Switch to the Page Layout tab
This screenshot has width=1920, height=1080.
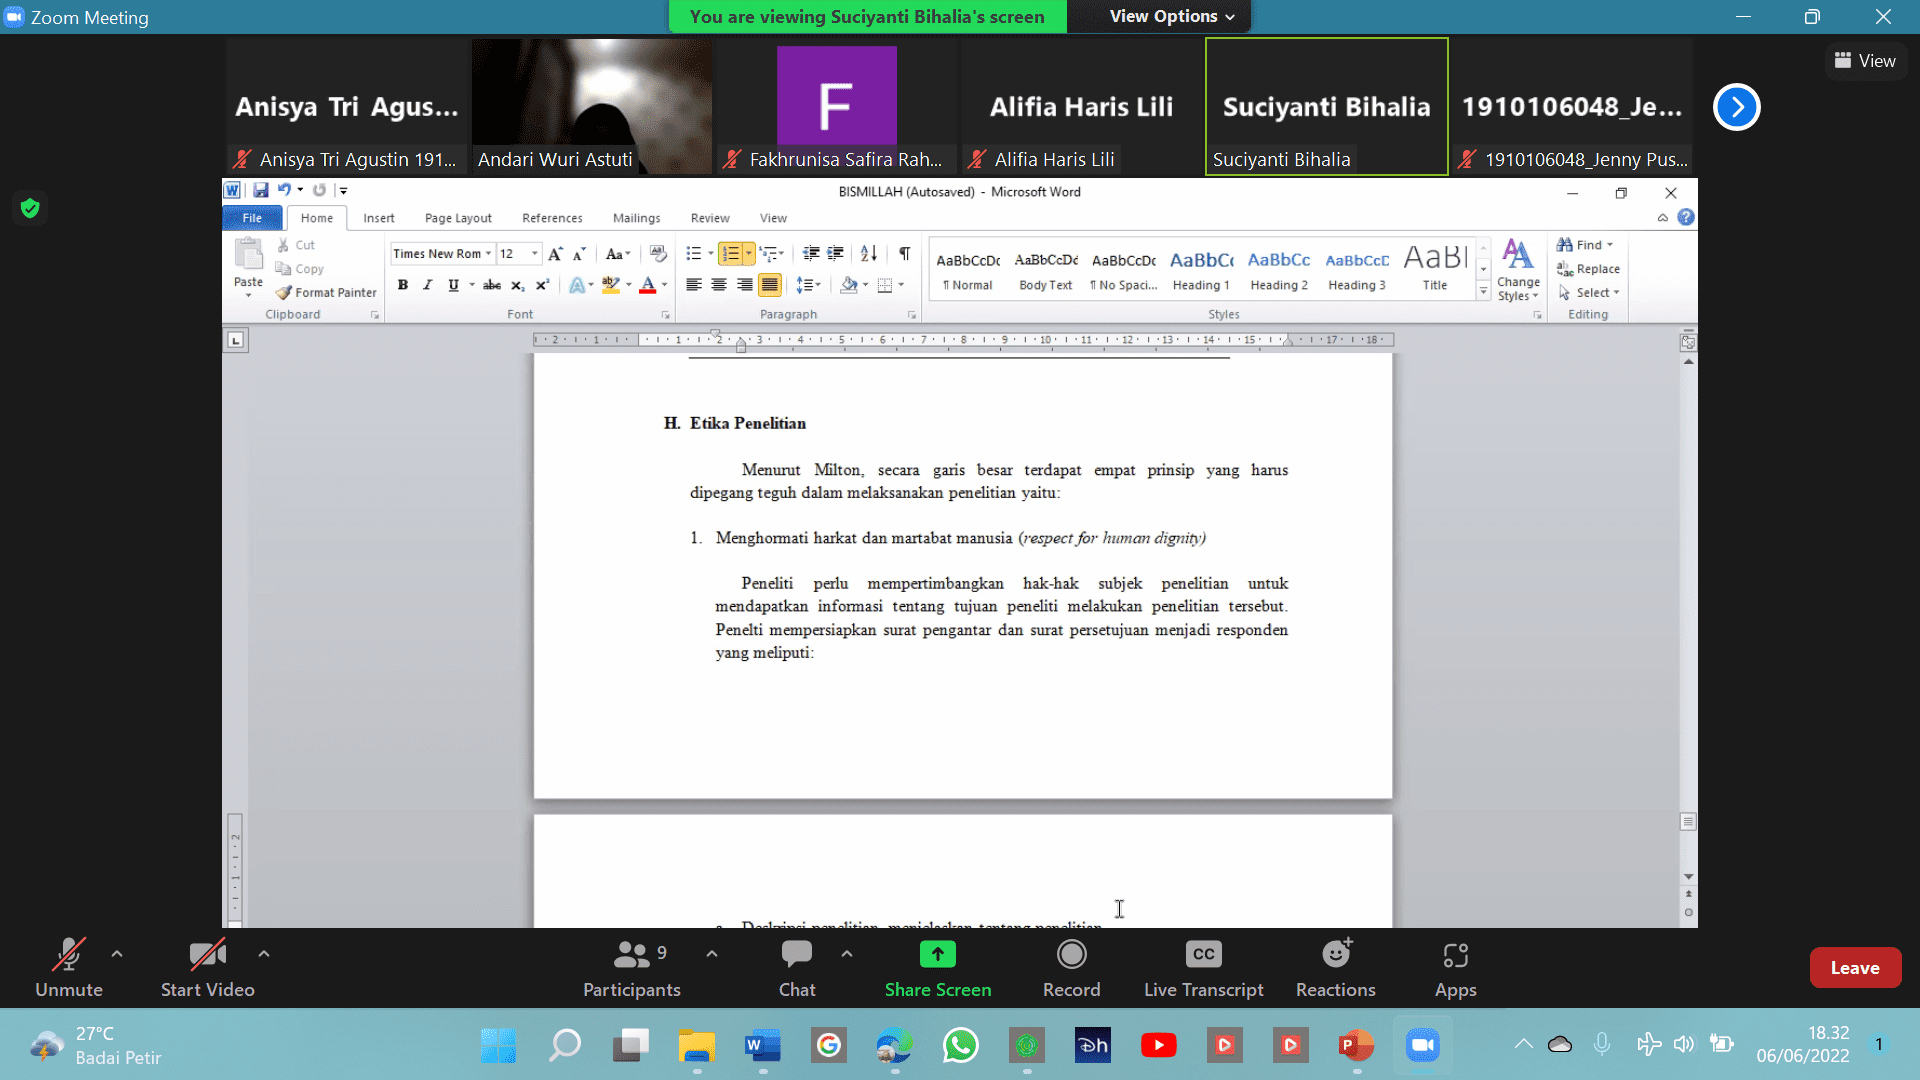pos(458,218)
